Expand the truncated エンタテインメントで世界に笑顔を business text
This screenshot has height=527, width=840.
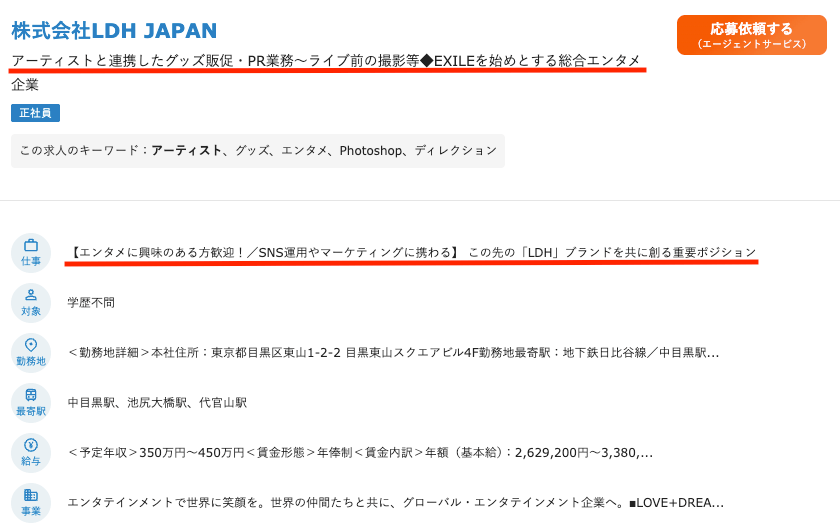click(x=395, y=503)
